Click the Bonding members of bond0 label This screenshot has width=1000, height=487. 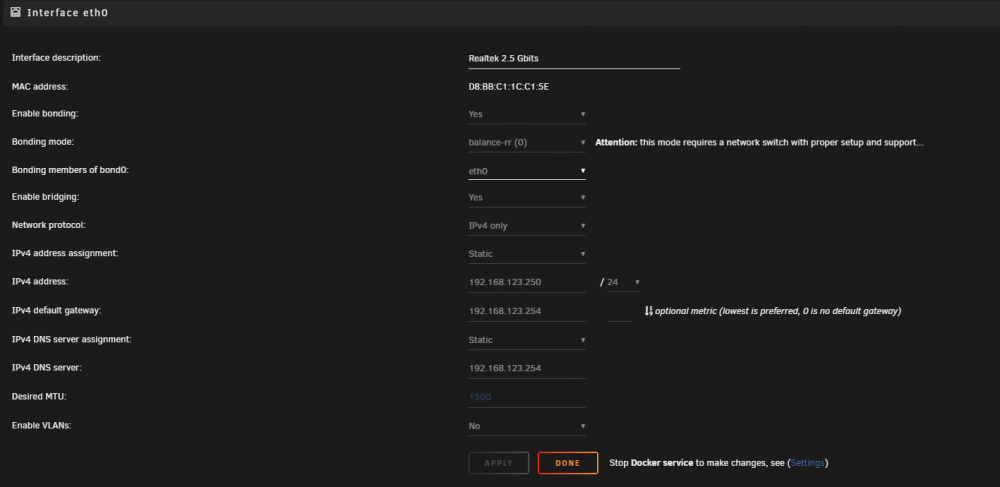(70, 171)
